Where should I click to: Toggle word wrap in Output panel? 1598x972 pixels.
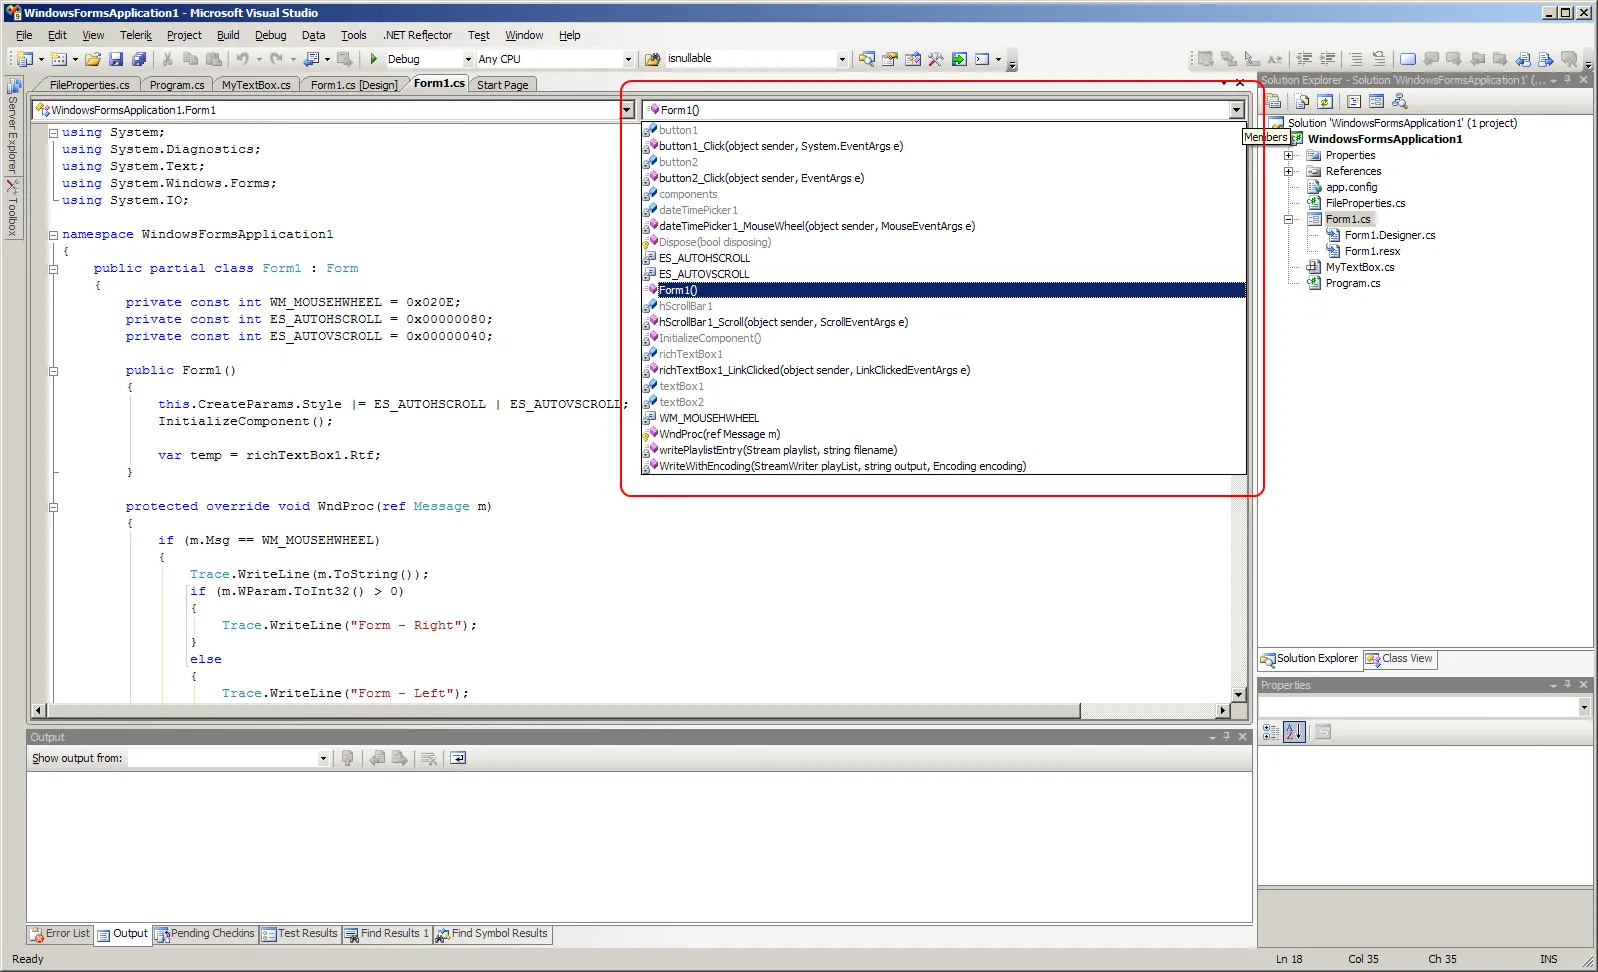click(458, 758)
